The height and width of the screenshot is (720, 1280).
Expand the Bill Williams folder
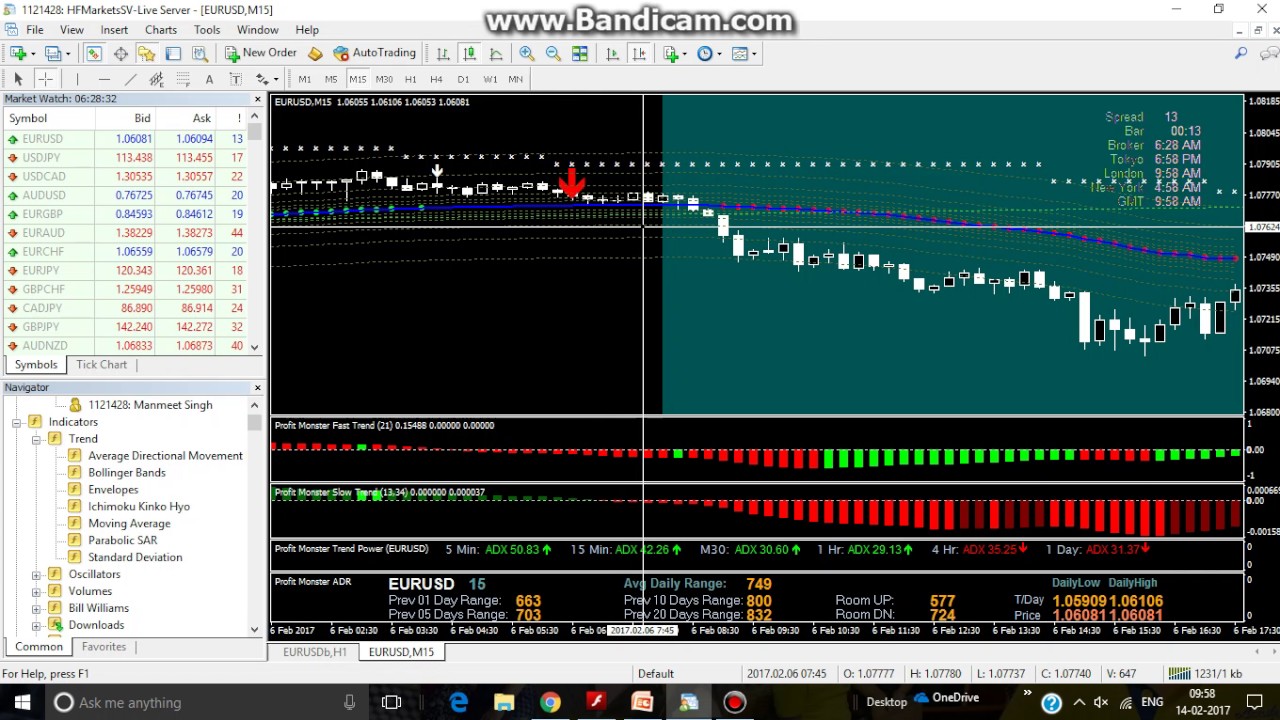36,609
